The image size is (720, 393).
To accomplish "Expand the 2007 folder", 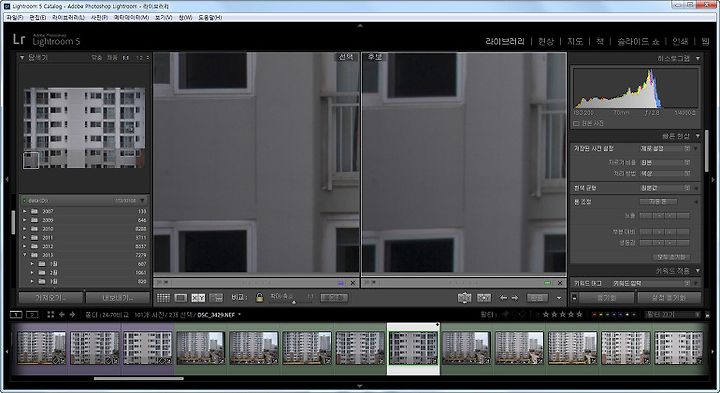I will [25, 212].
